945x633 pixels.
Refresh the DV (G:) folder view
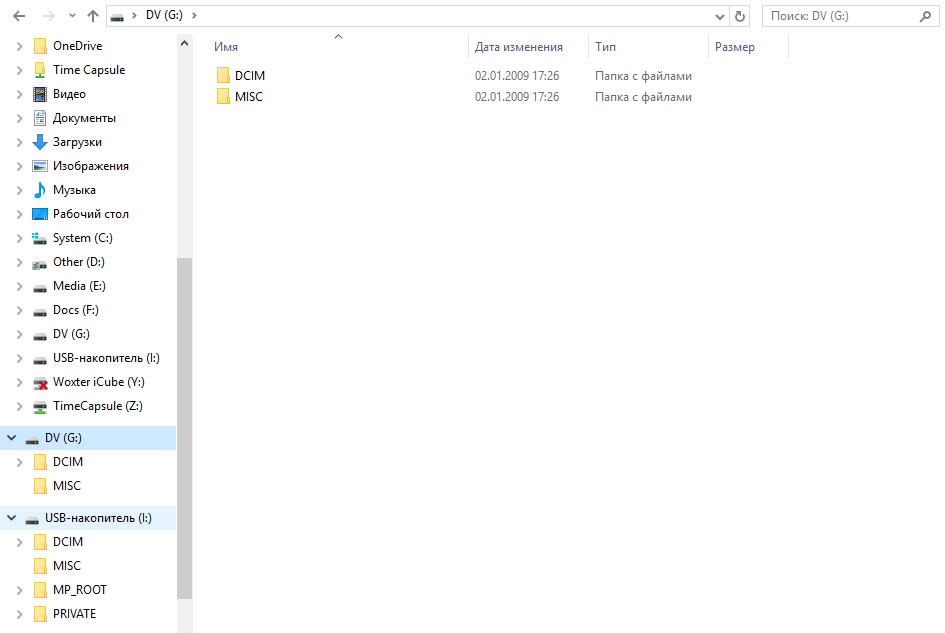(739, 16)
